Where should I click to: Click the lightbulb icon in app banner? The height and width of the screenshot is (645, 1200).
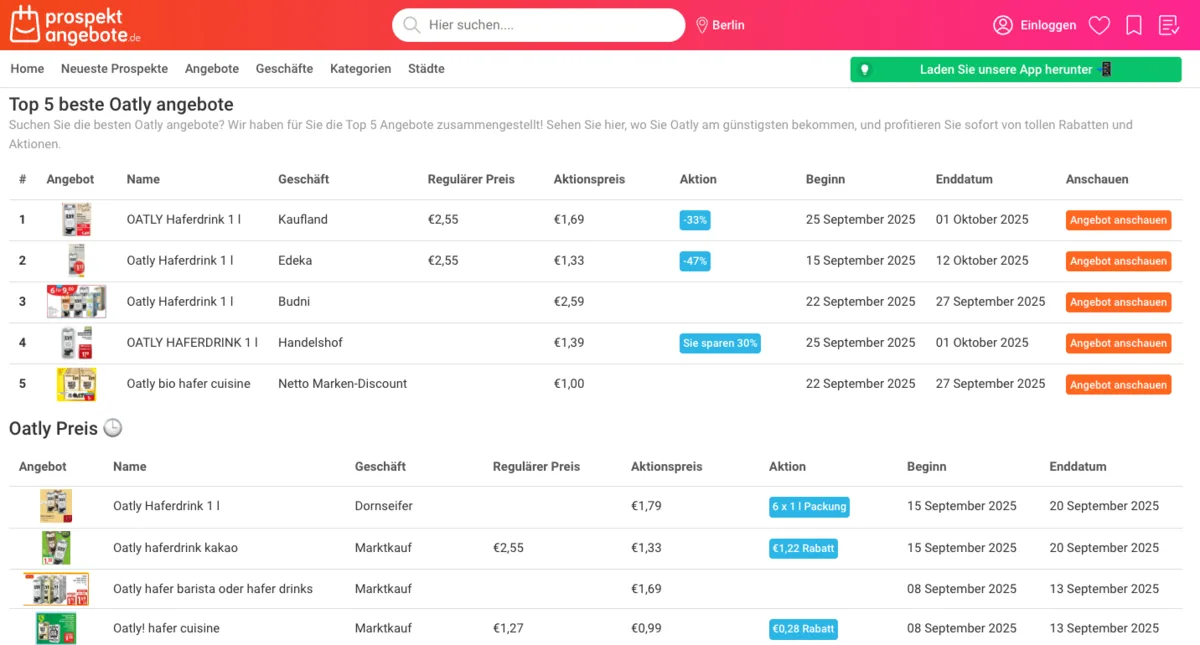click(865, 70)
